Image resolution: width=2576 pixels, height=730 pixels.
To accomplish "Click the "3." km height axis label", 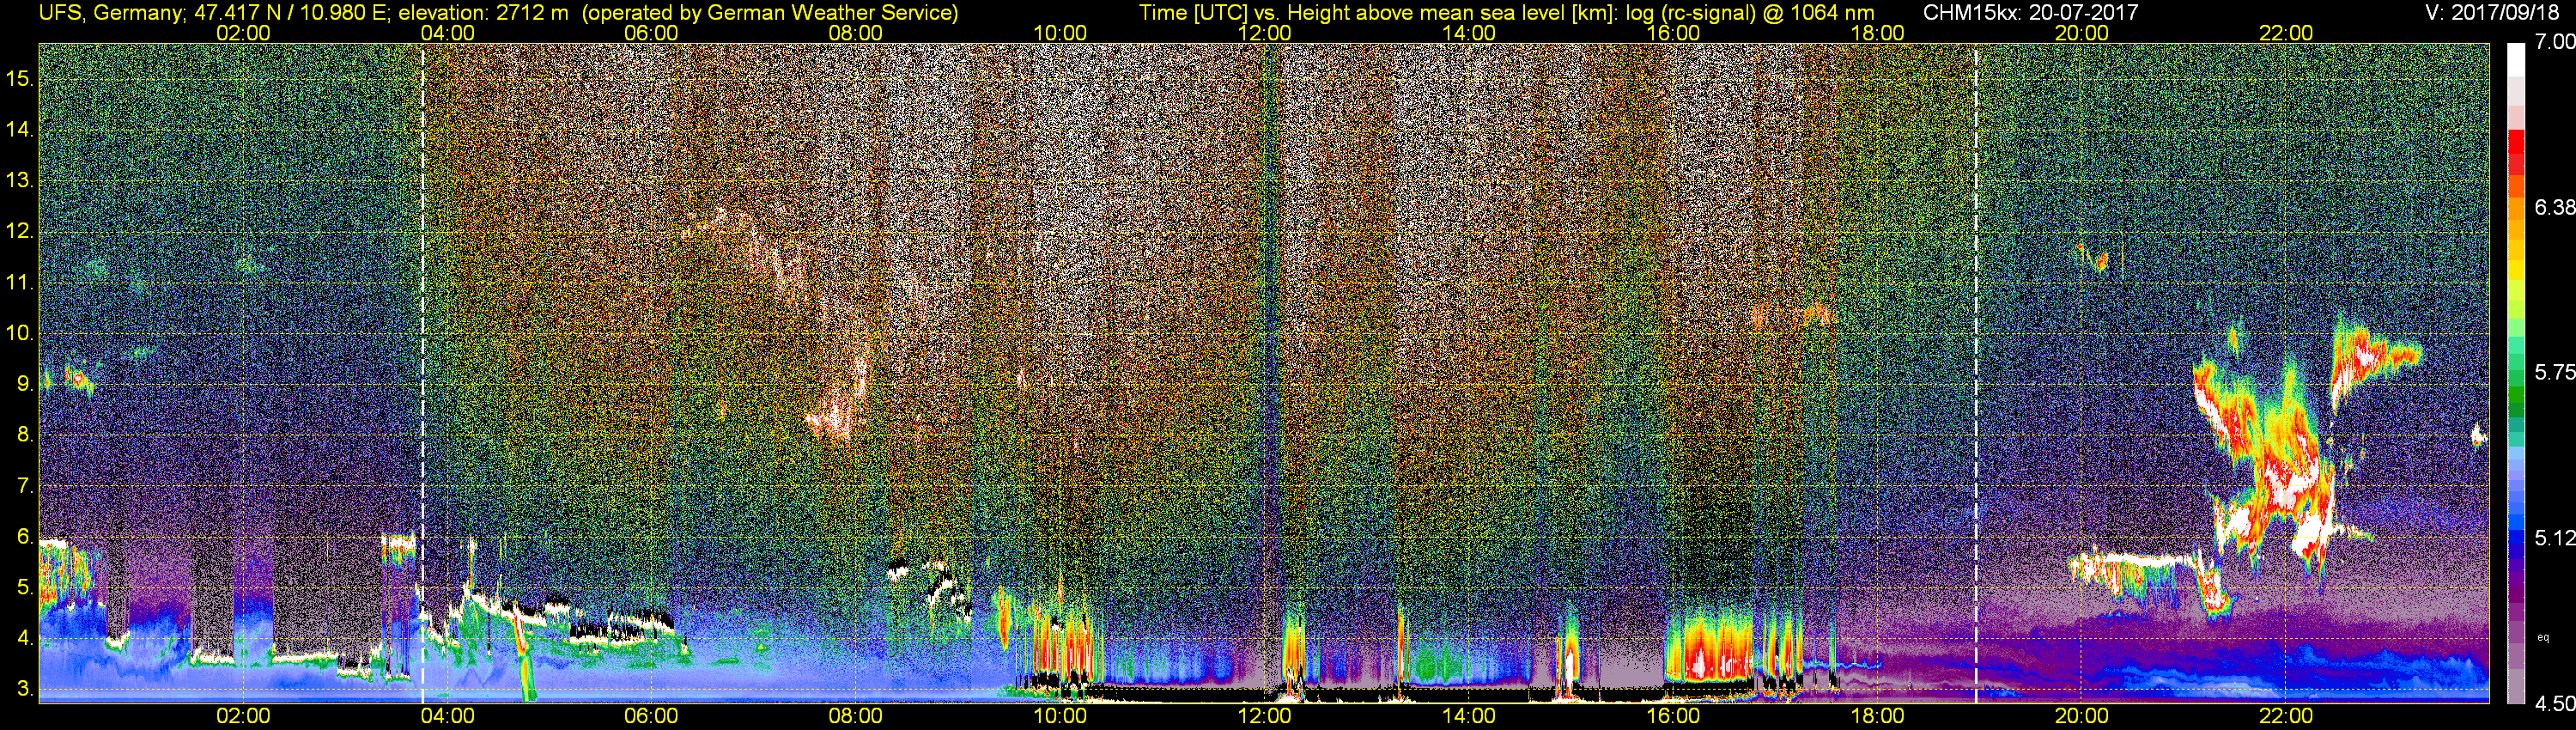I will [25, 690].
